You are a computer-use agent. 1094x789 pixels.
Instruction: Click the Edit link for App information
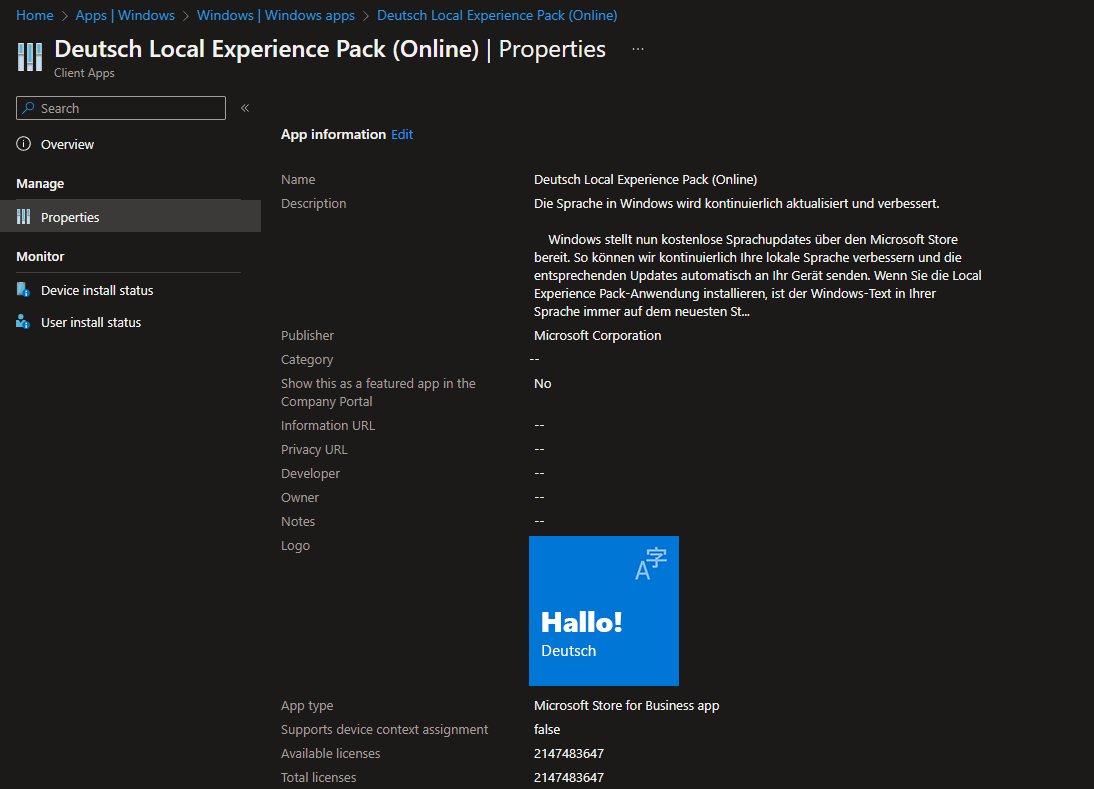(402, 134)
